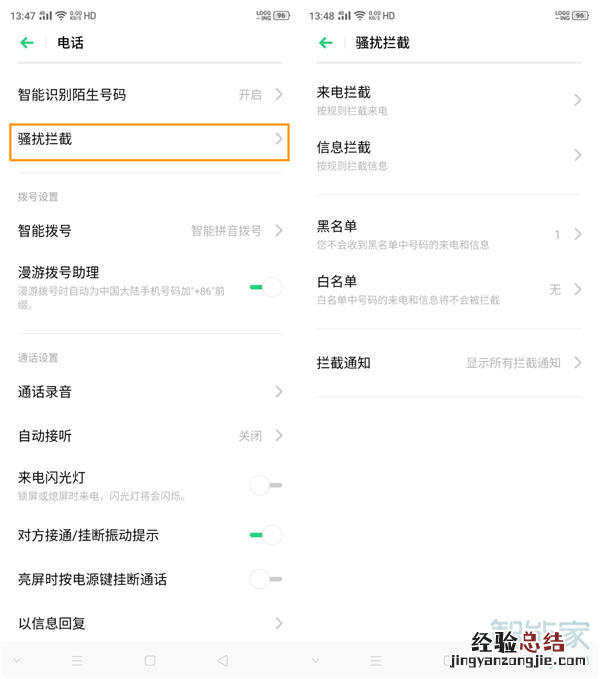Expand 拦截通知 option chevron
The height and width of the screenshot is (679, 600).
[578, 363]
